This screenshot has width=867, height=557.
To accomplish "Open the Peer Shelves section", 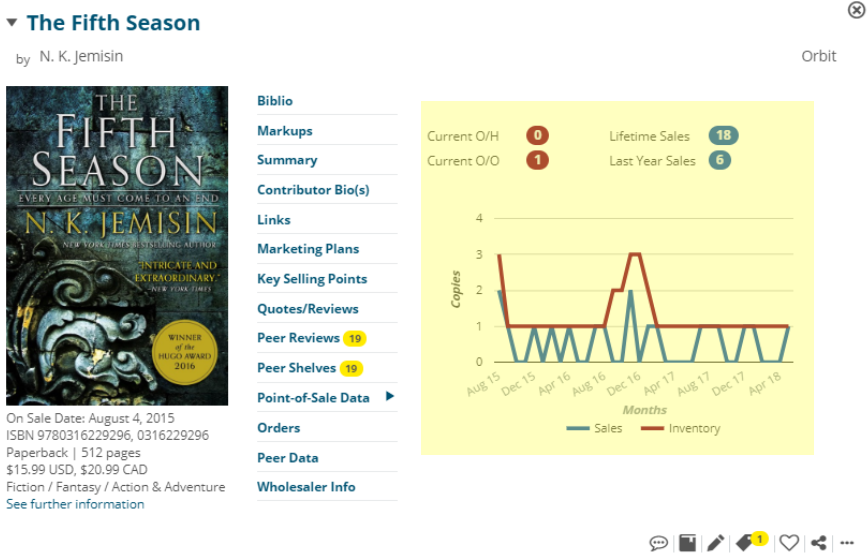I will [x=297, y=368].
